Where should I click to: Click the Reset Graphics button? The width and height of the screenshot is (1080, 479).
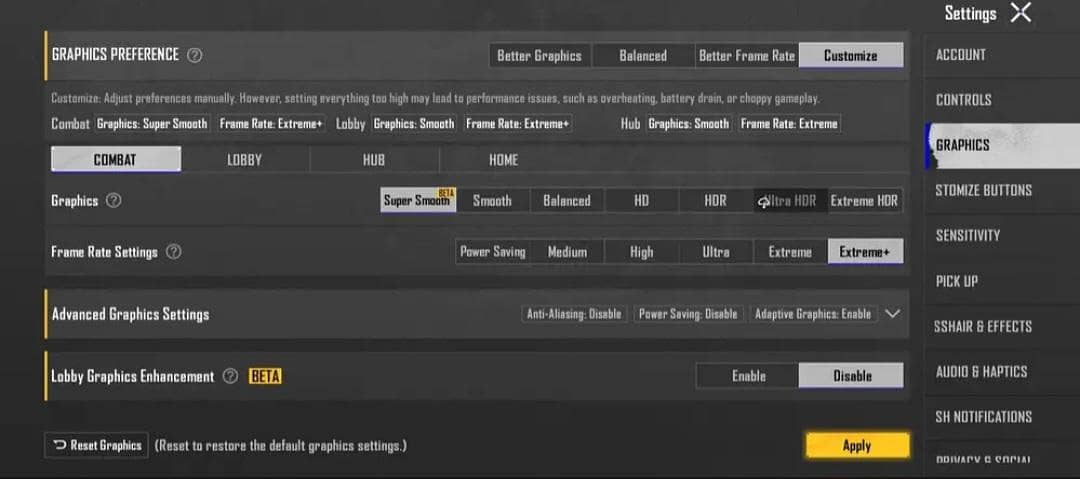click(x=97, y=446)
